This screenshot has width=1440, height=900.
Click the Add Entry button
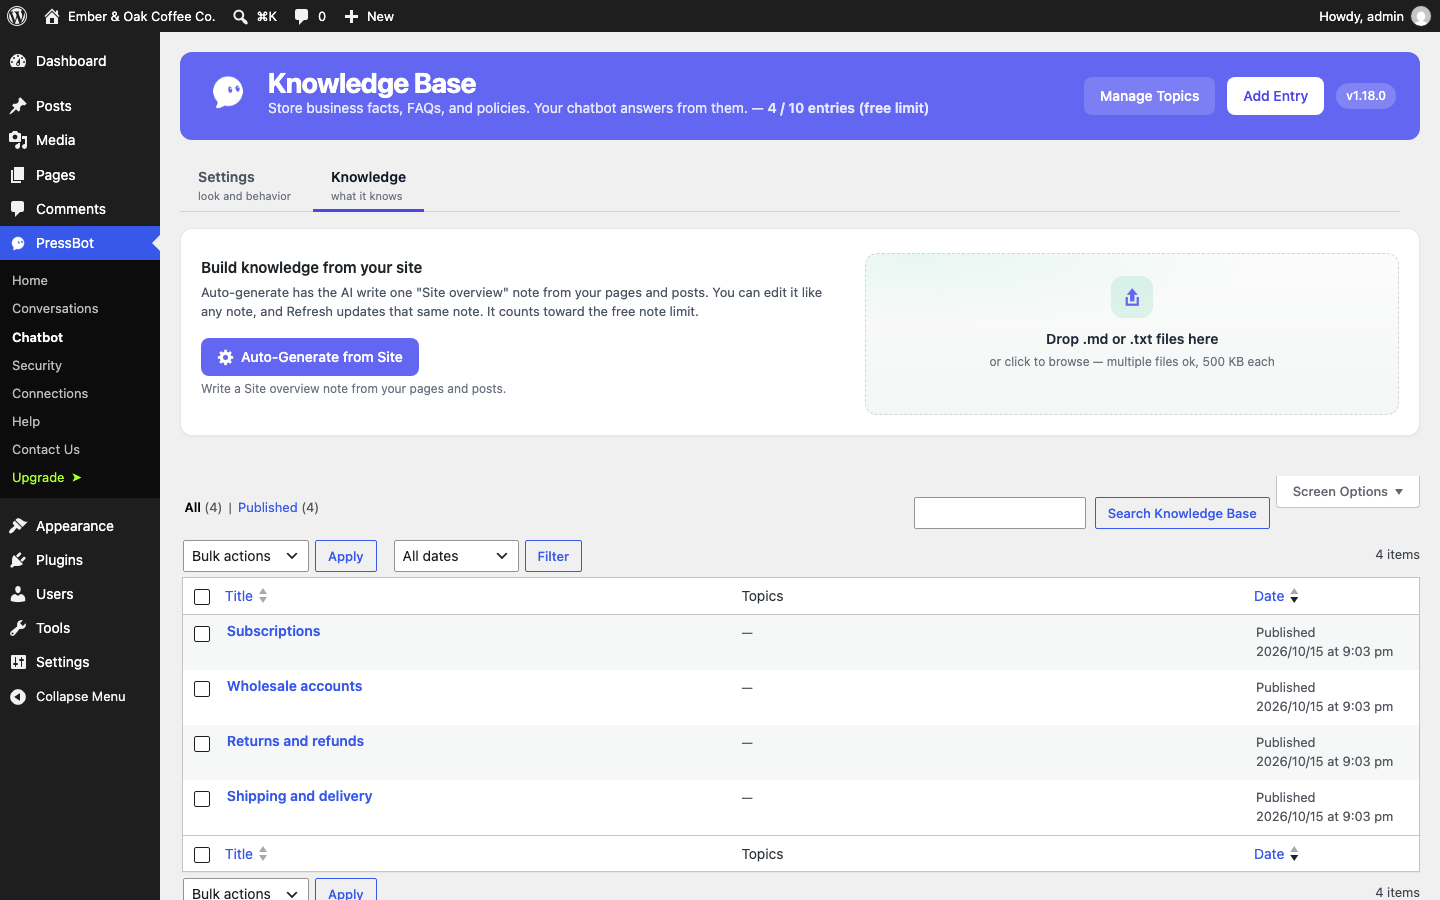1275,96
